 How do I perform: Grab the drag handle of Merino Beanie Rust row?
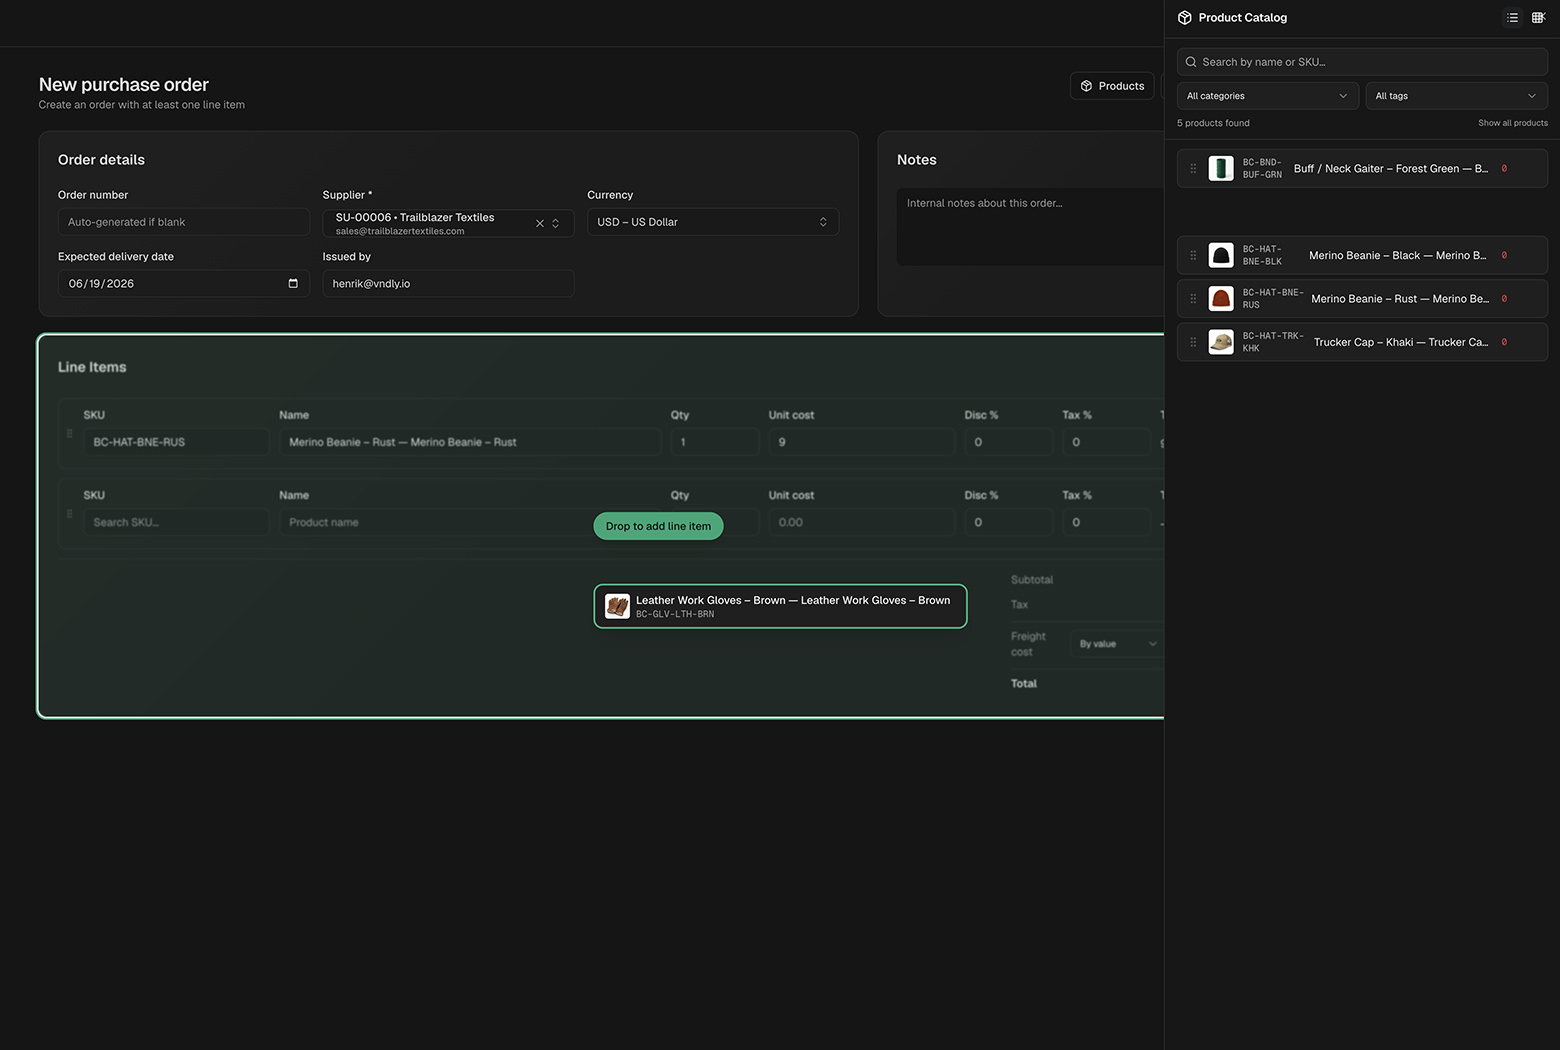(1193, 299)
